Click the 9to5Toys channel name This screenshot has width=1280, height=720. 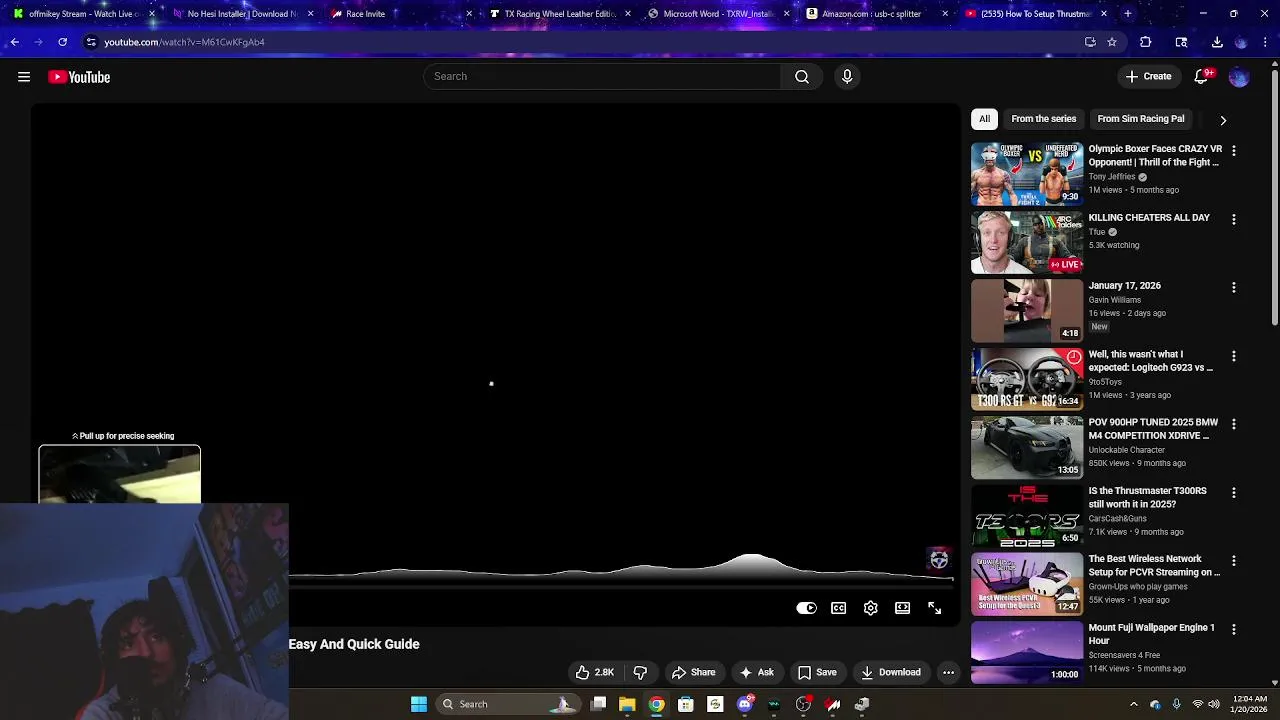[1105, 382]
